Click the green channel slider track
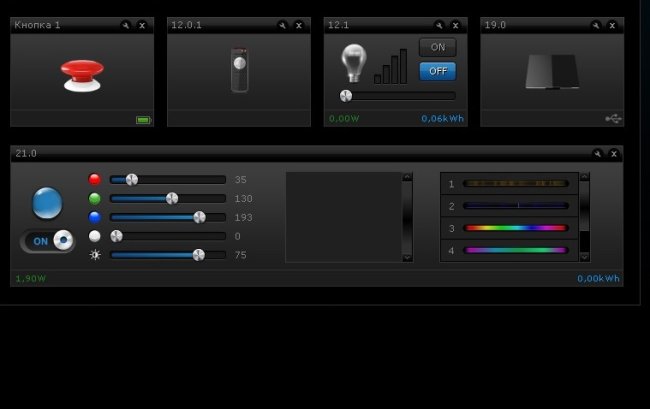The height and width of the screenshot is (409, 650). (x=167, y=199)
